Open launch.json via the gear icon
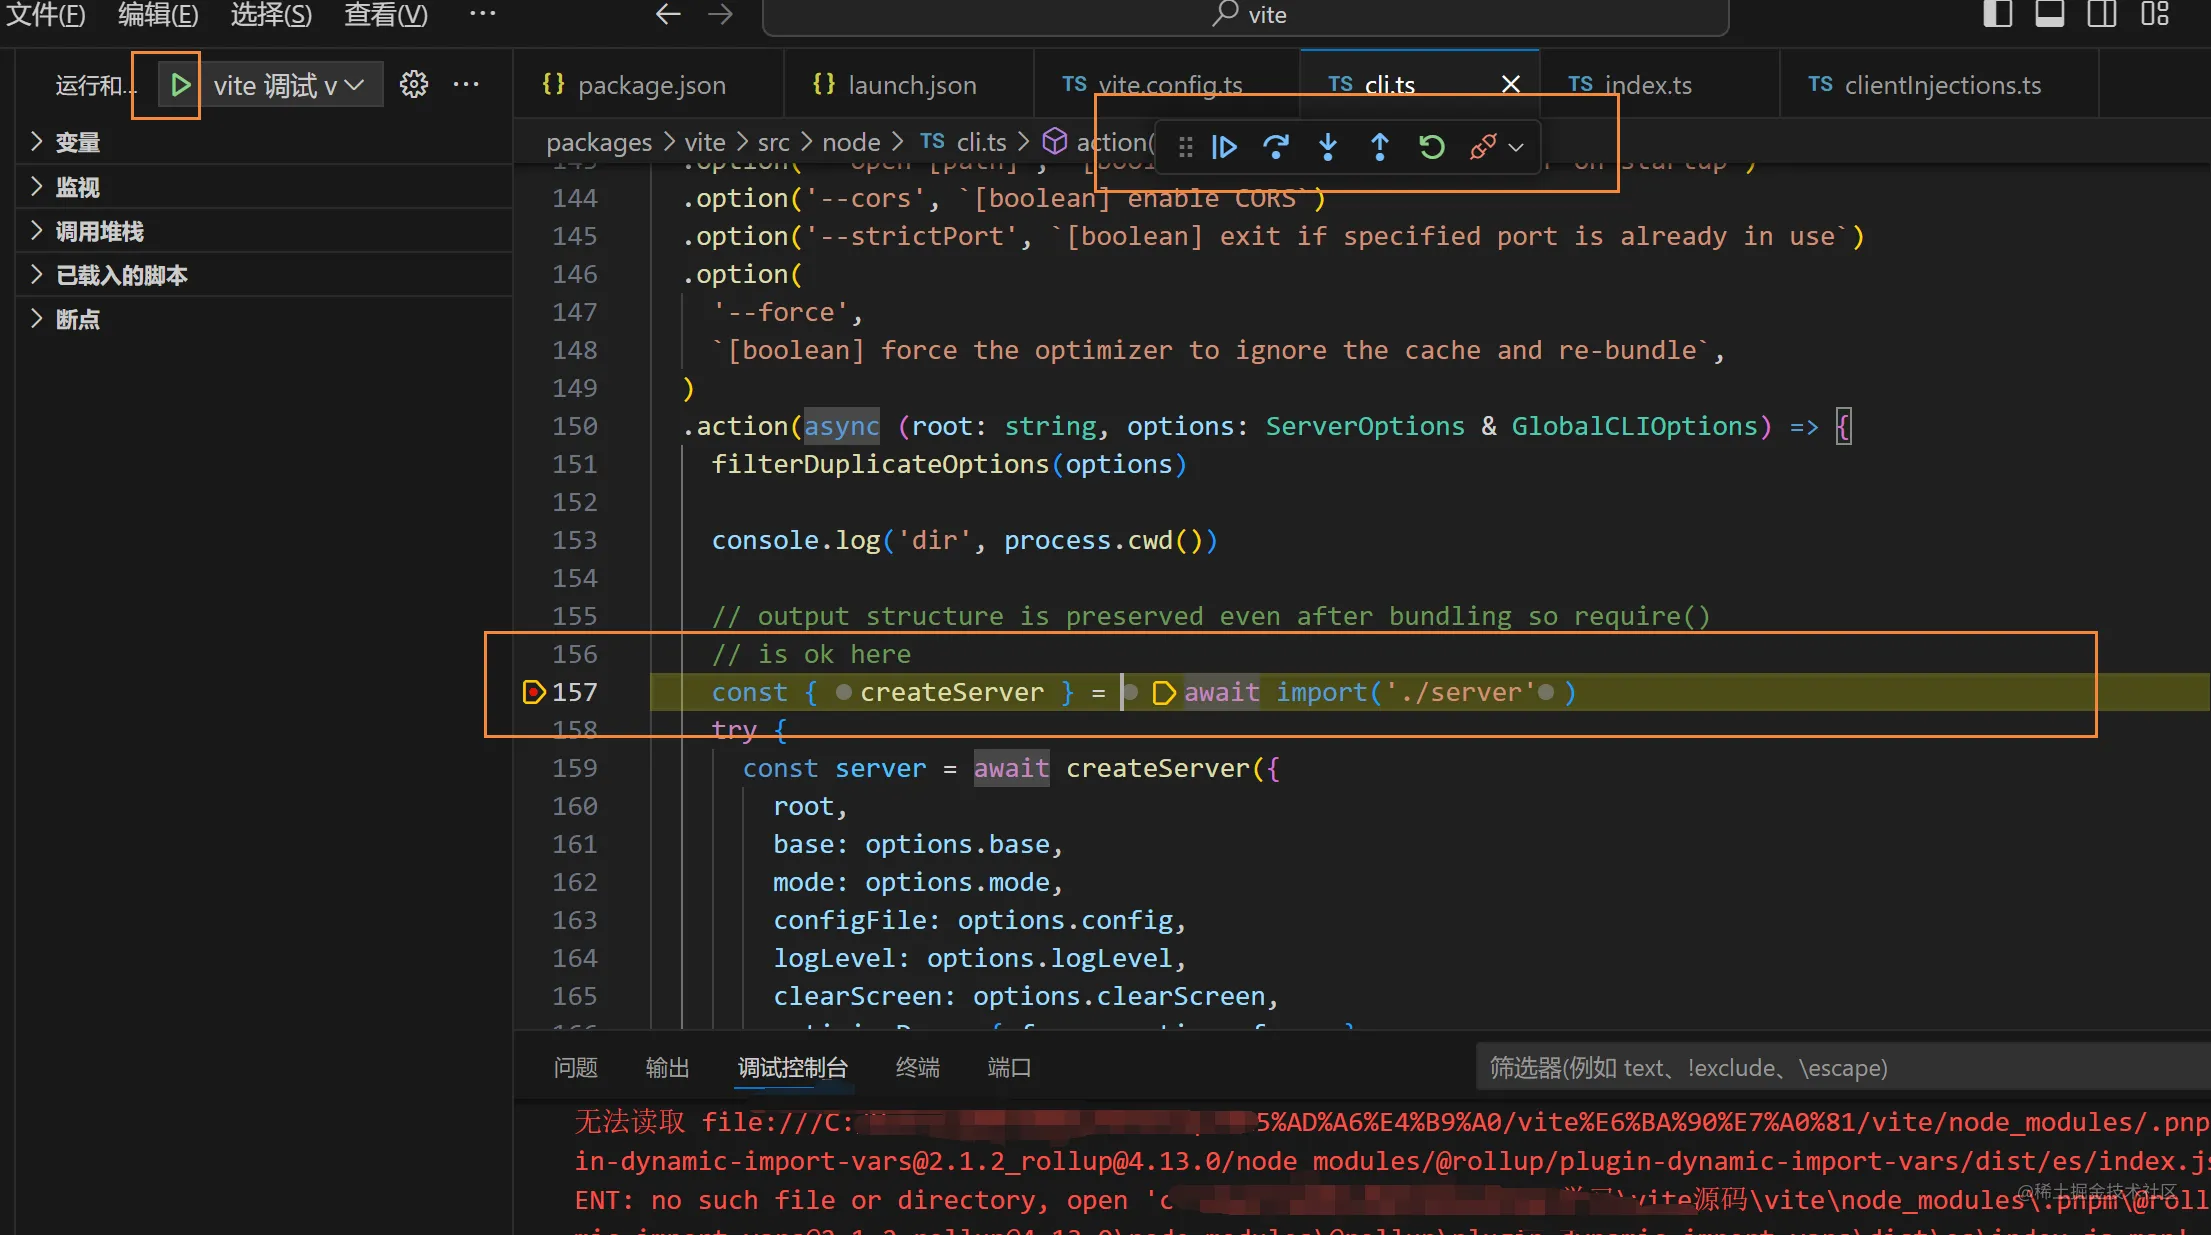The height and width of the screenshot is (1235, 2211). [x=414, y=85]
